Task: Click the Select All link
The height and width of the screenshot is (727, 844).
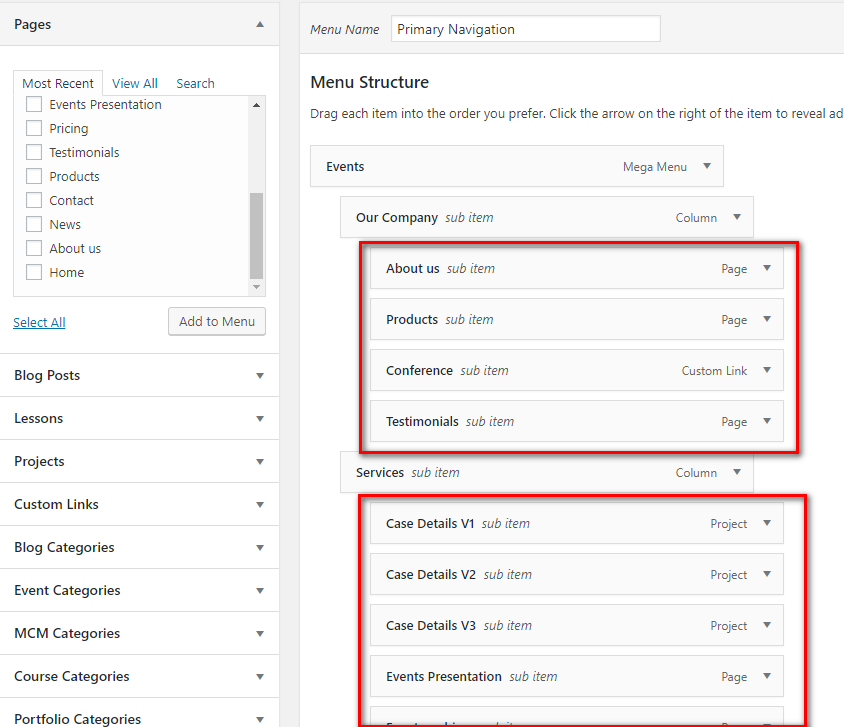Action: point(39,323)
